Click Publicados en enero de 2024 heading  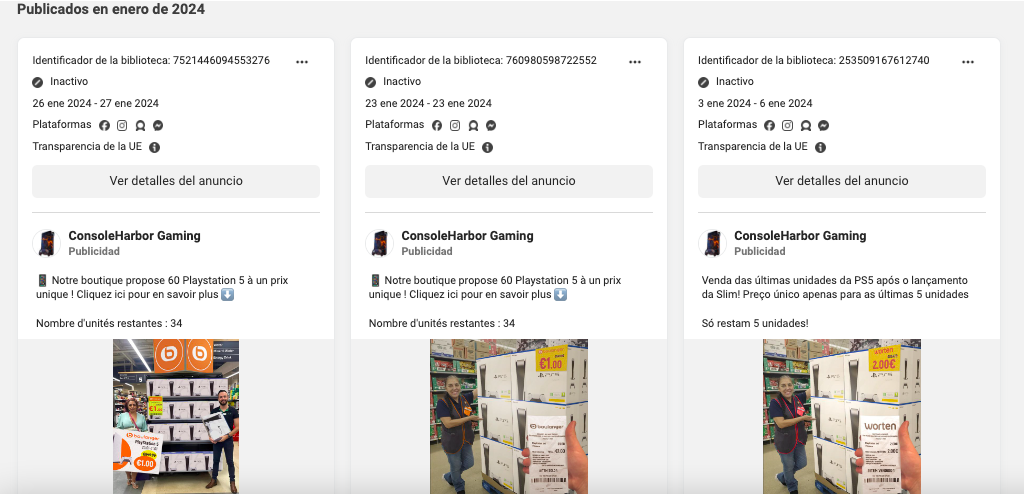coord(111,9)
